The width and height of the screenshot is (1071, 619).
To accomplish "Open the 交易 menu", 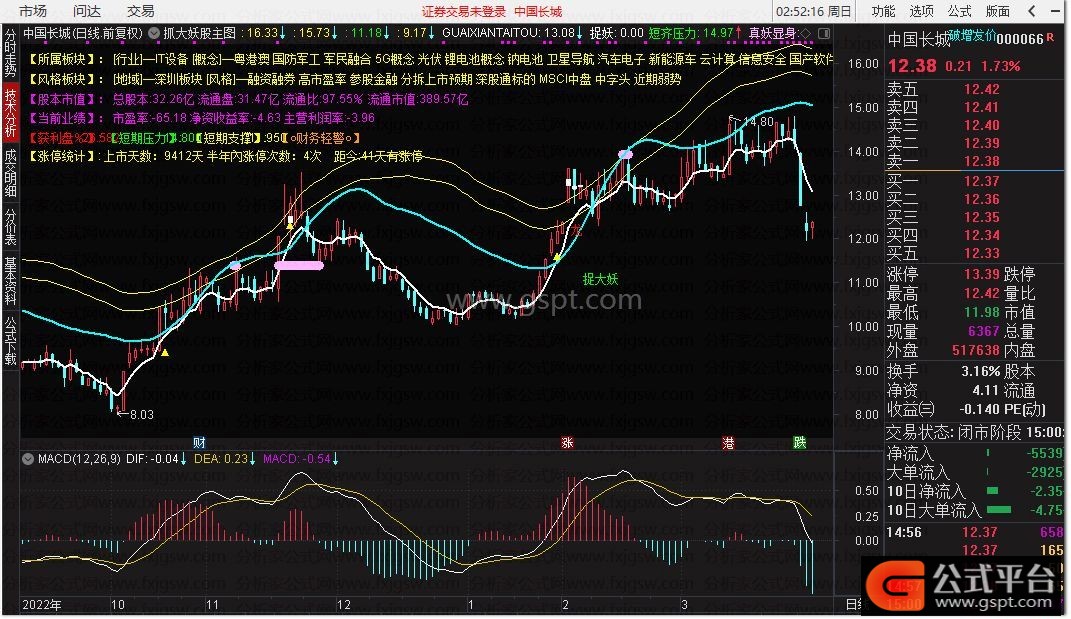I will click(x=141, y=11).
